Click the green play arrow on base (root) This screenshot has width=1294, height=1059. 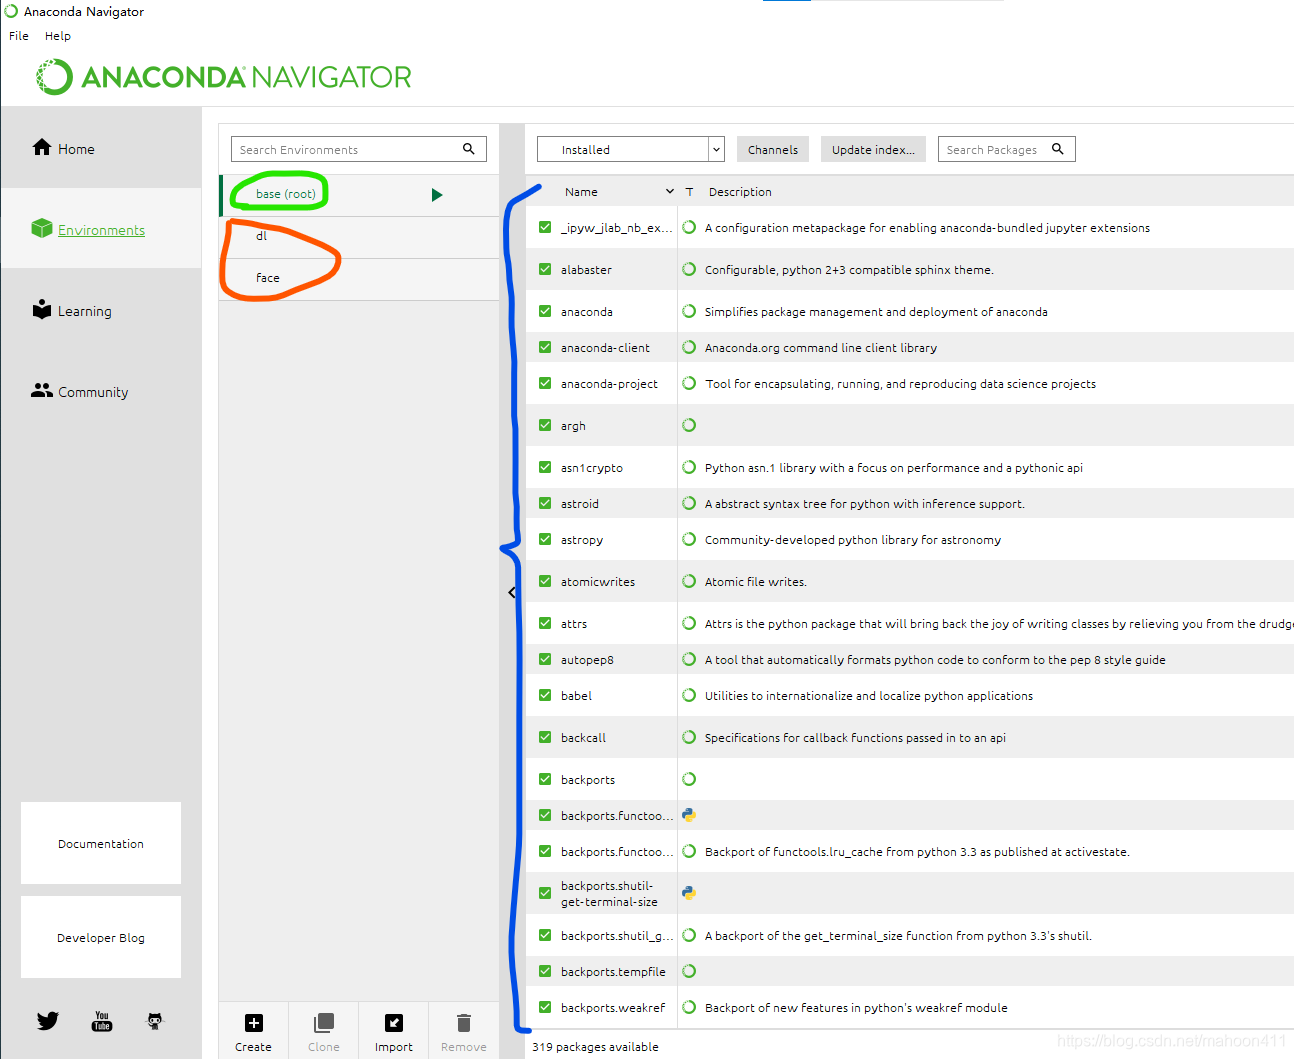(437, 195)
